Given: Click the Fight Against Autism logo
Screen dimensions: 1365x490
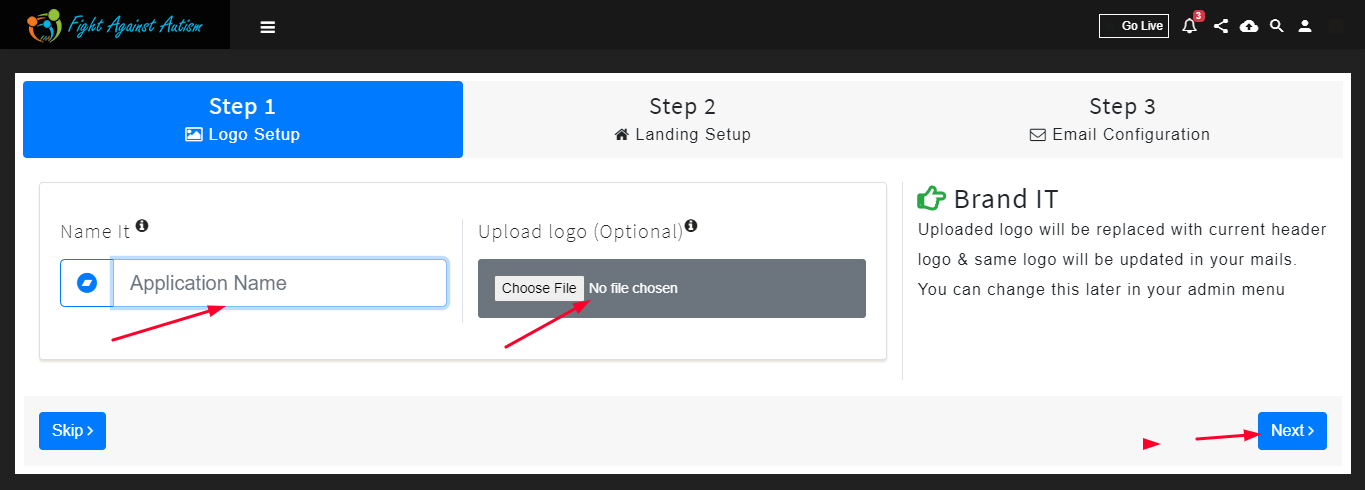Looking at the screenshot, I should [x=114, y=25].
